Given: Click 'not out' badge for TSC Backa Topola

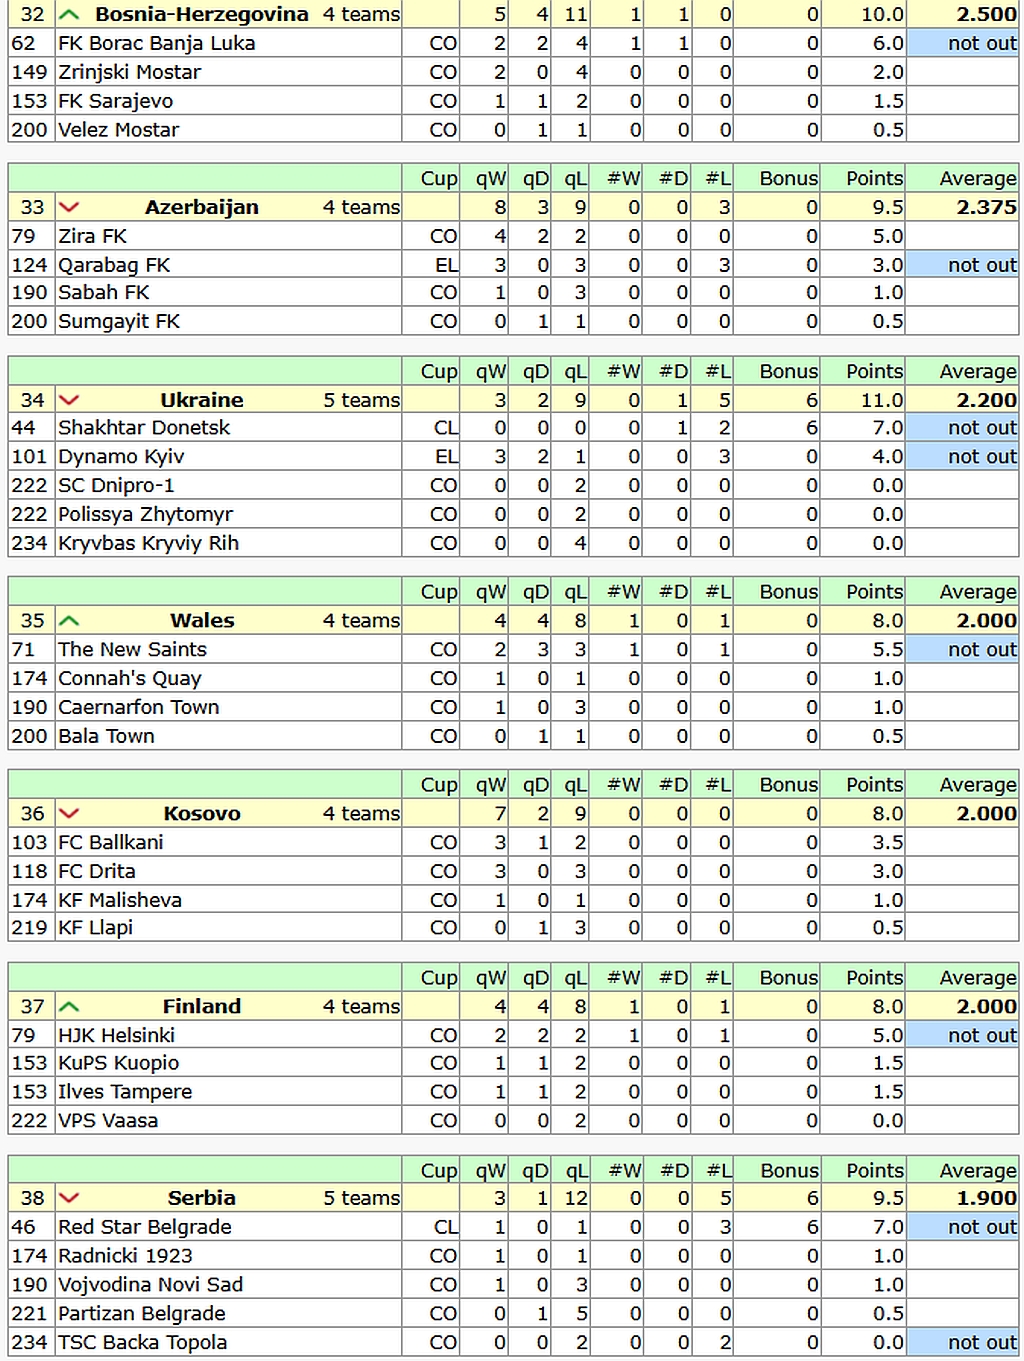Looking at the screenshot, I should (x=981, y=1342).
